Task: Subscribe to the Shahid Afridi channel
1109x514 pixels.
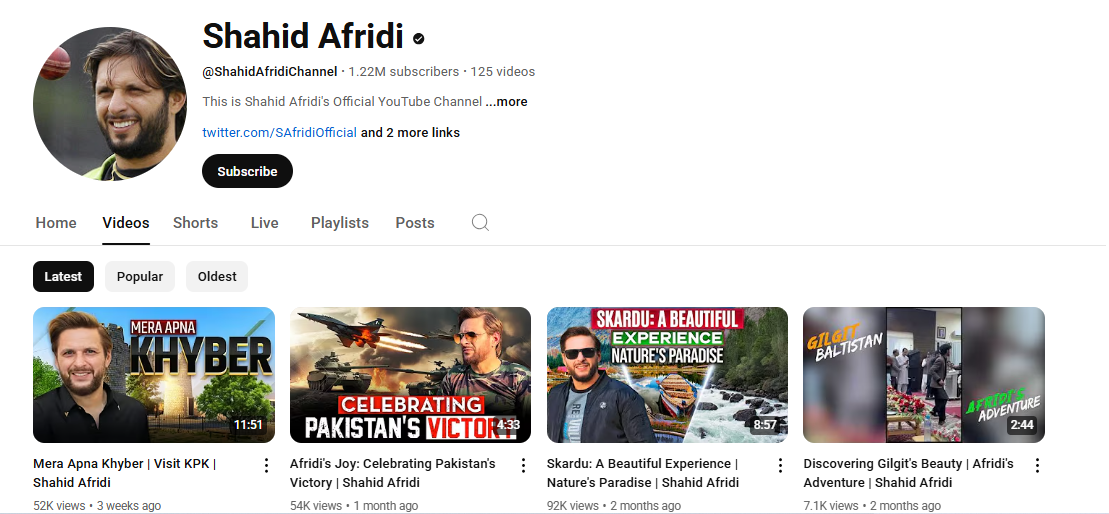Action: pyautogui.click(x=247, y=171)
